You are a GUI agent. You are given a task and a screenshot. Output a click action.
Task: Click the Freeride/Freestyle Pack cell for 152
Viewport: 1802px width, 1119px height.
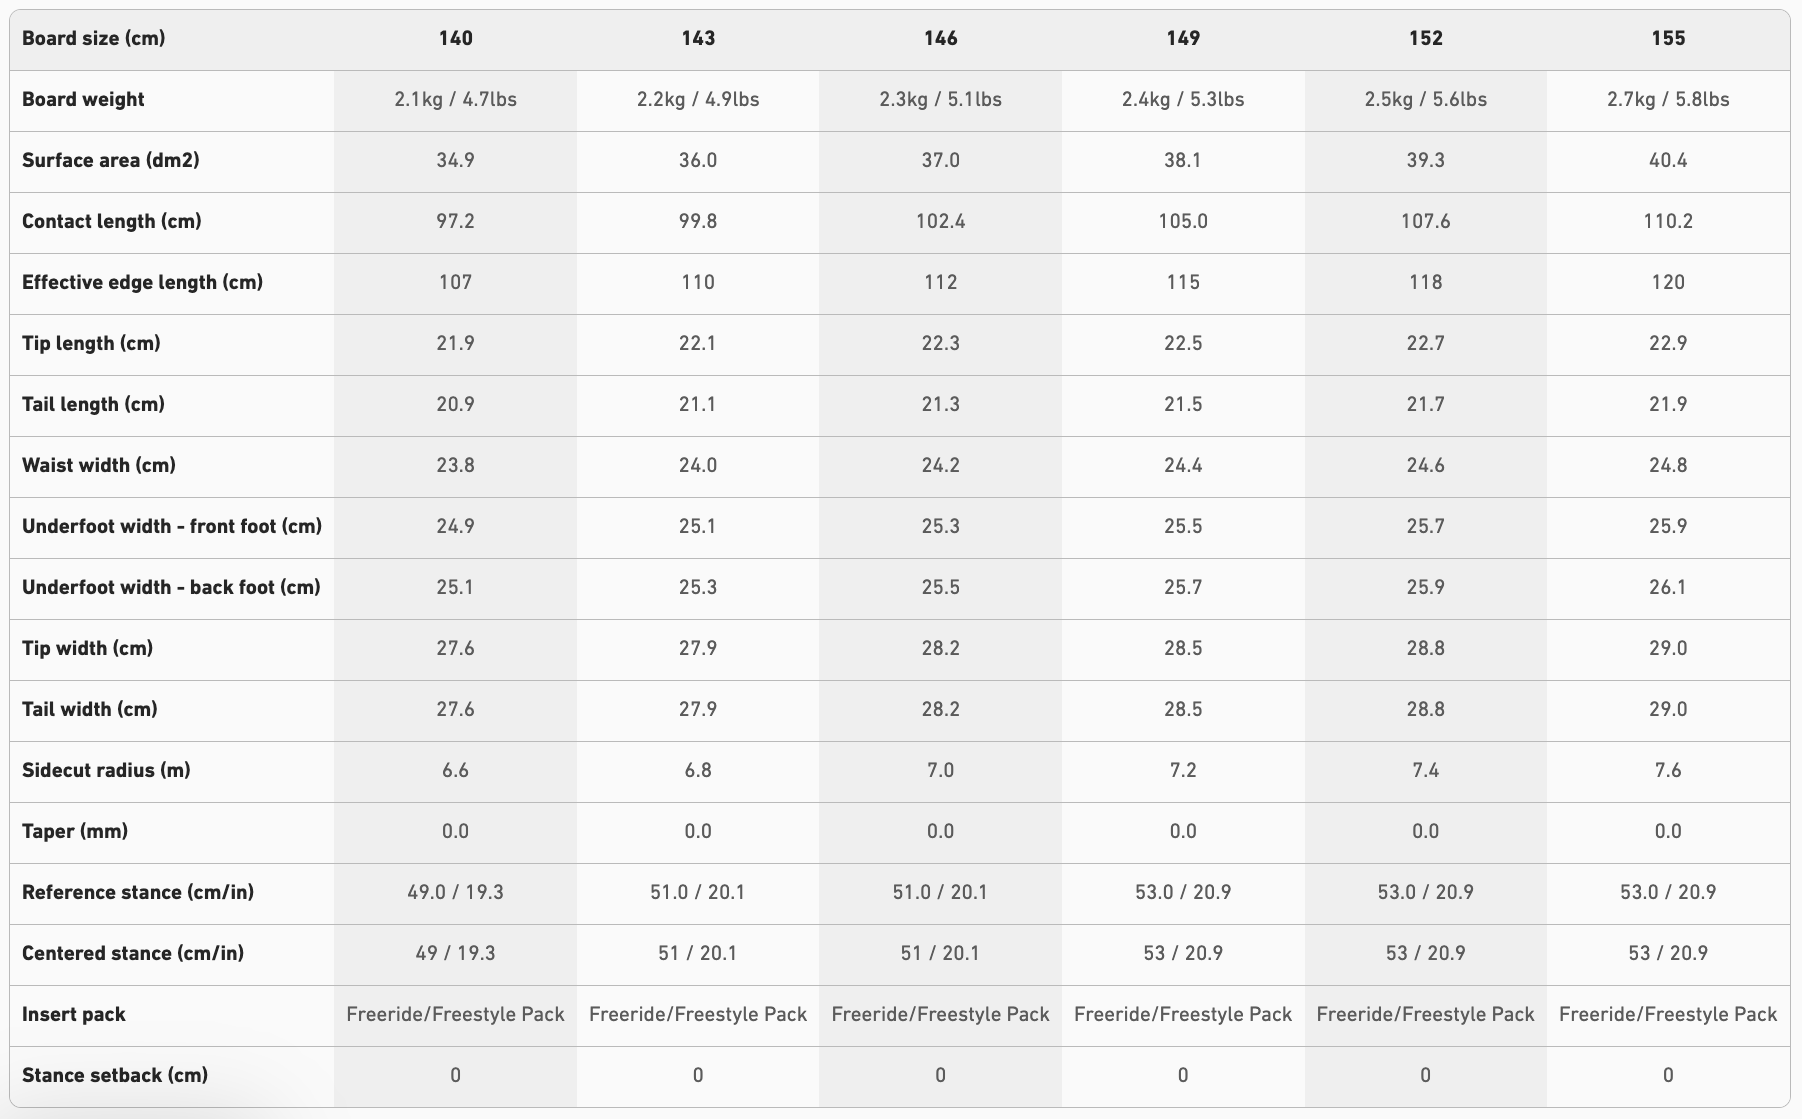click(x=1425, y=1014)
